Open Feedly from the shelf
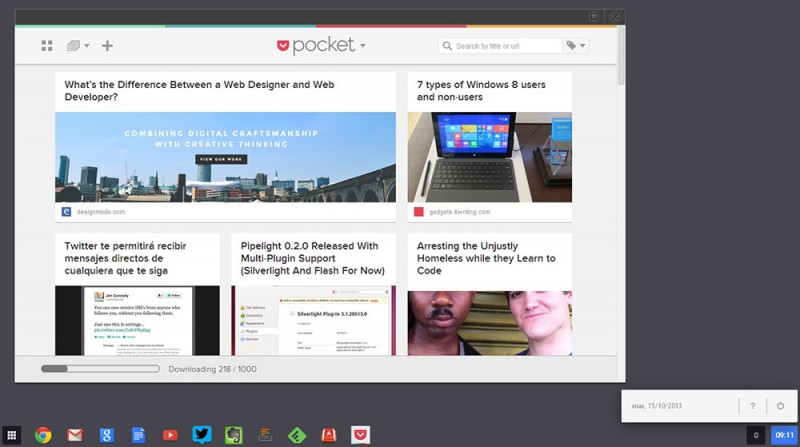800x447 pixels. click(297, 435)
